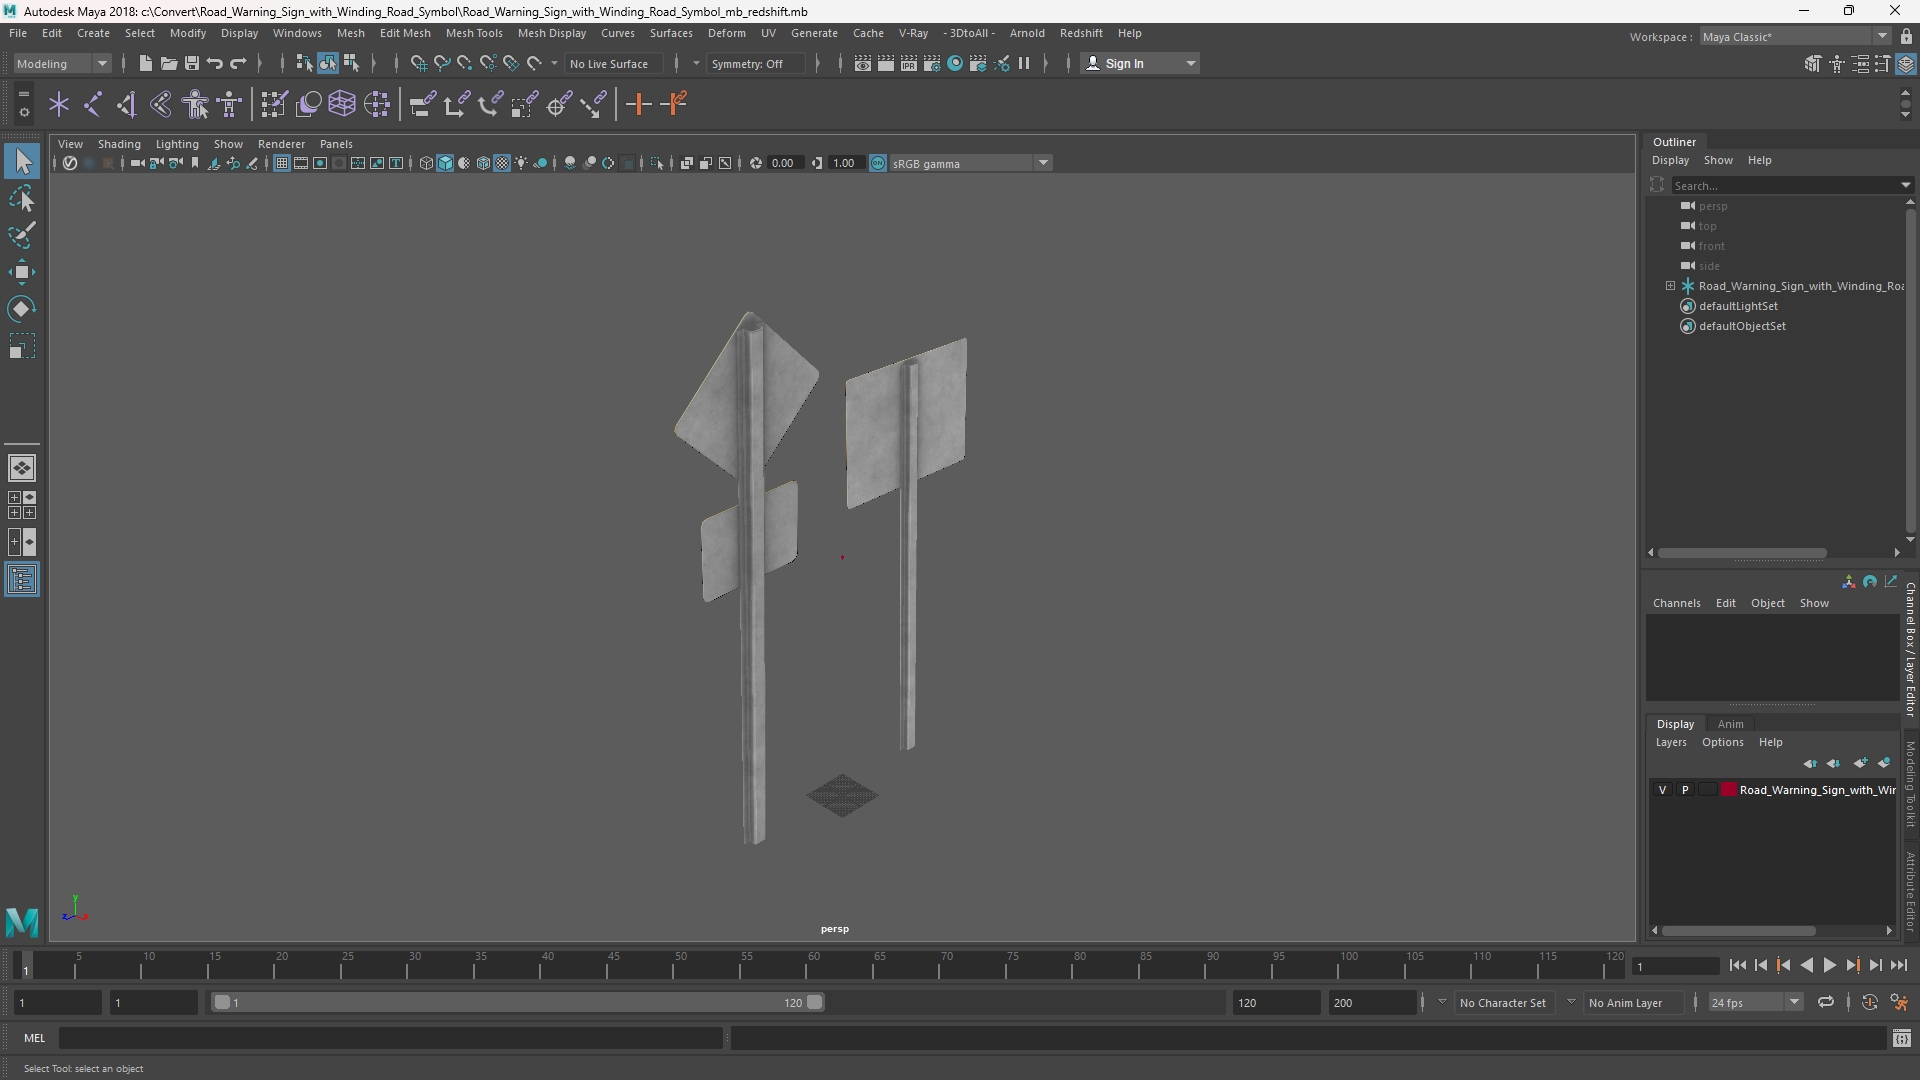The width and height of the screenshot is (1920, 1080).
Task: Open the 24 fps dropdown
Action: click(1755, 1002)
